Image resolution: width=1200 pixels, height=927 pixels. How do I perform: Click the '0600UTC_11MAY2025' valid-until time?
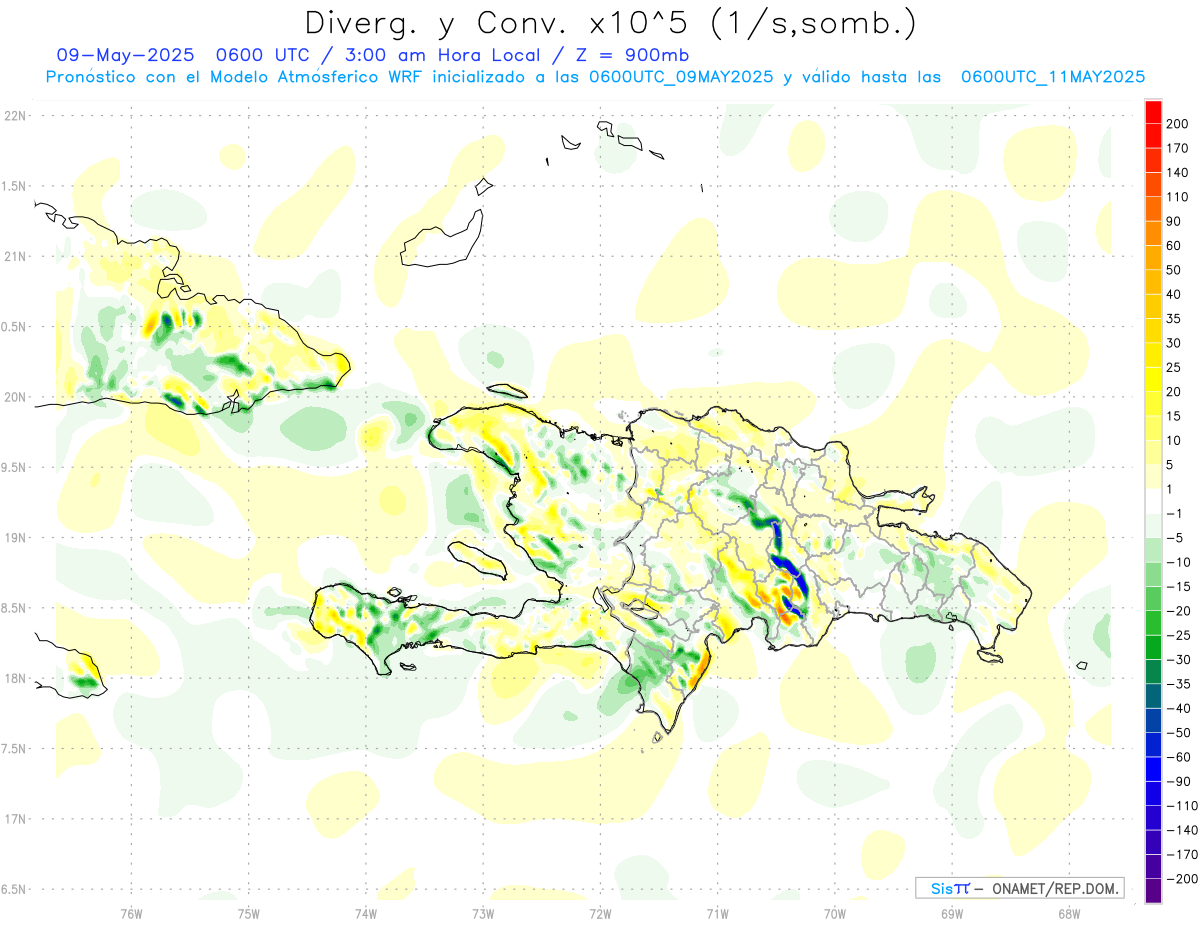[x=1053, y=77]
